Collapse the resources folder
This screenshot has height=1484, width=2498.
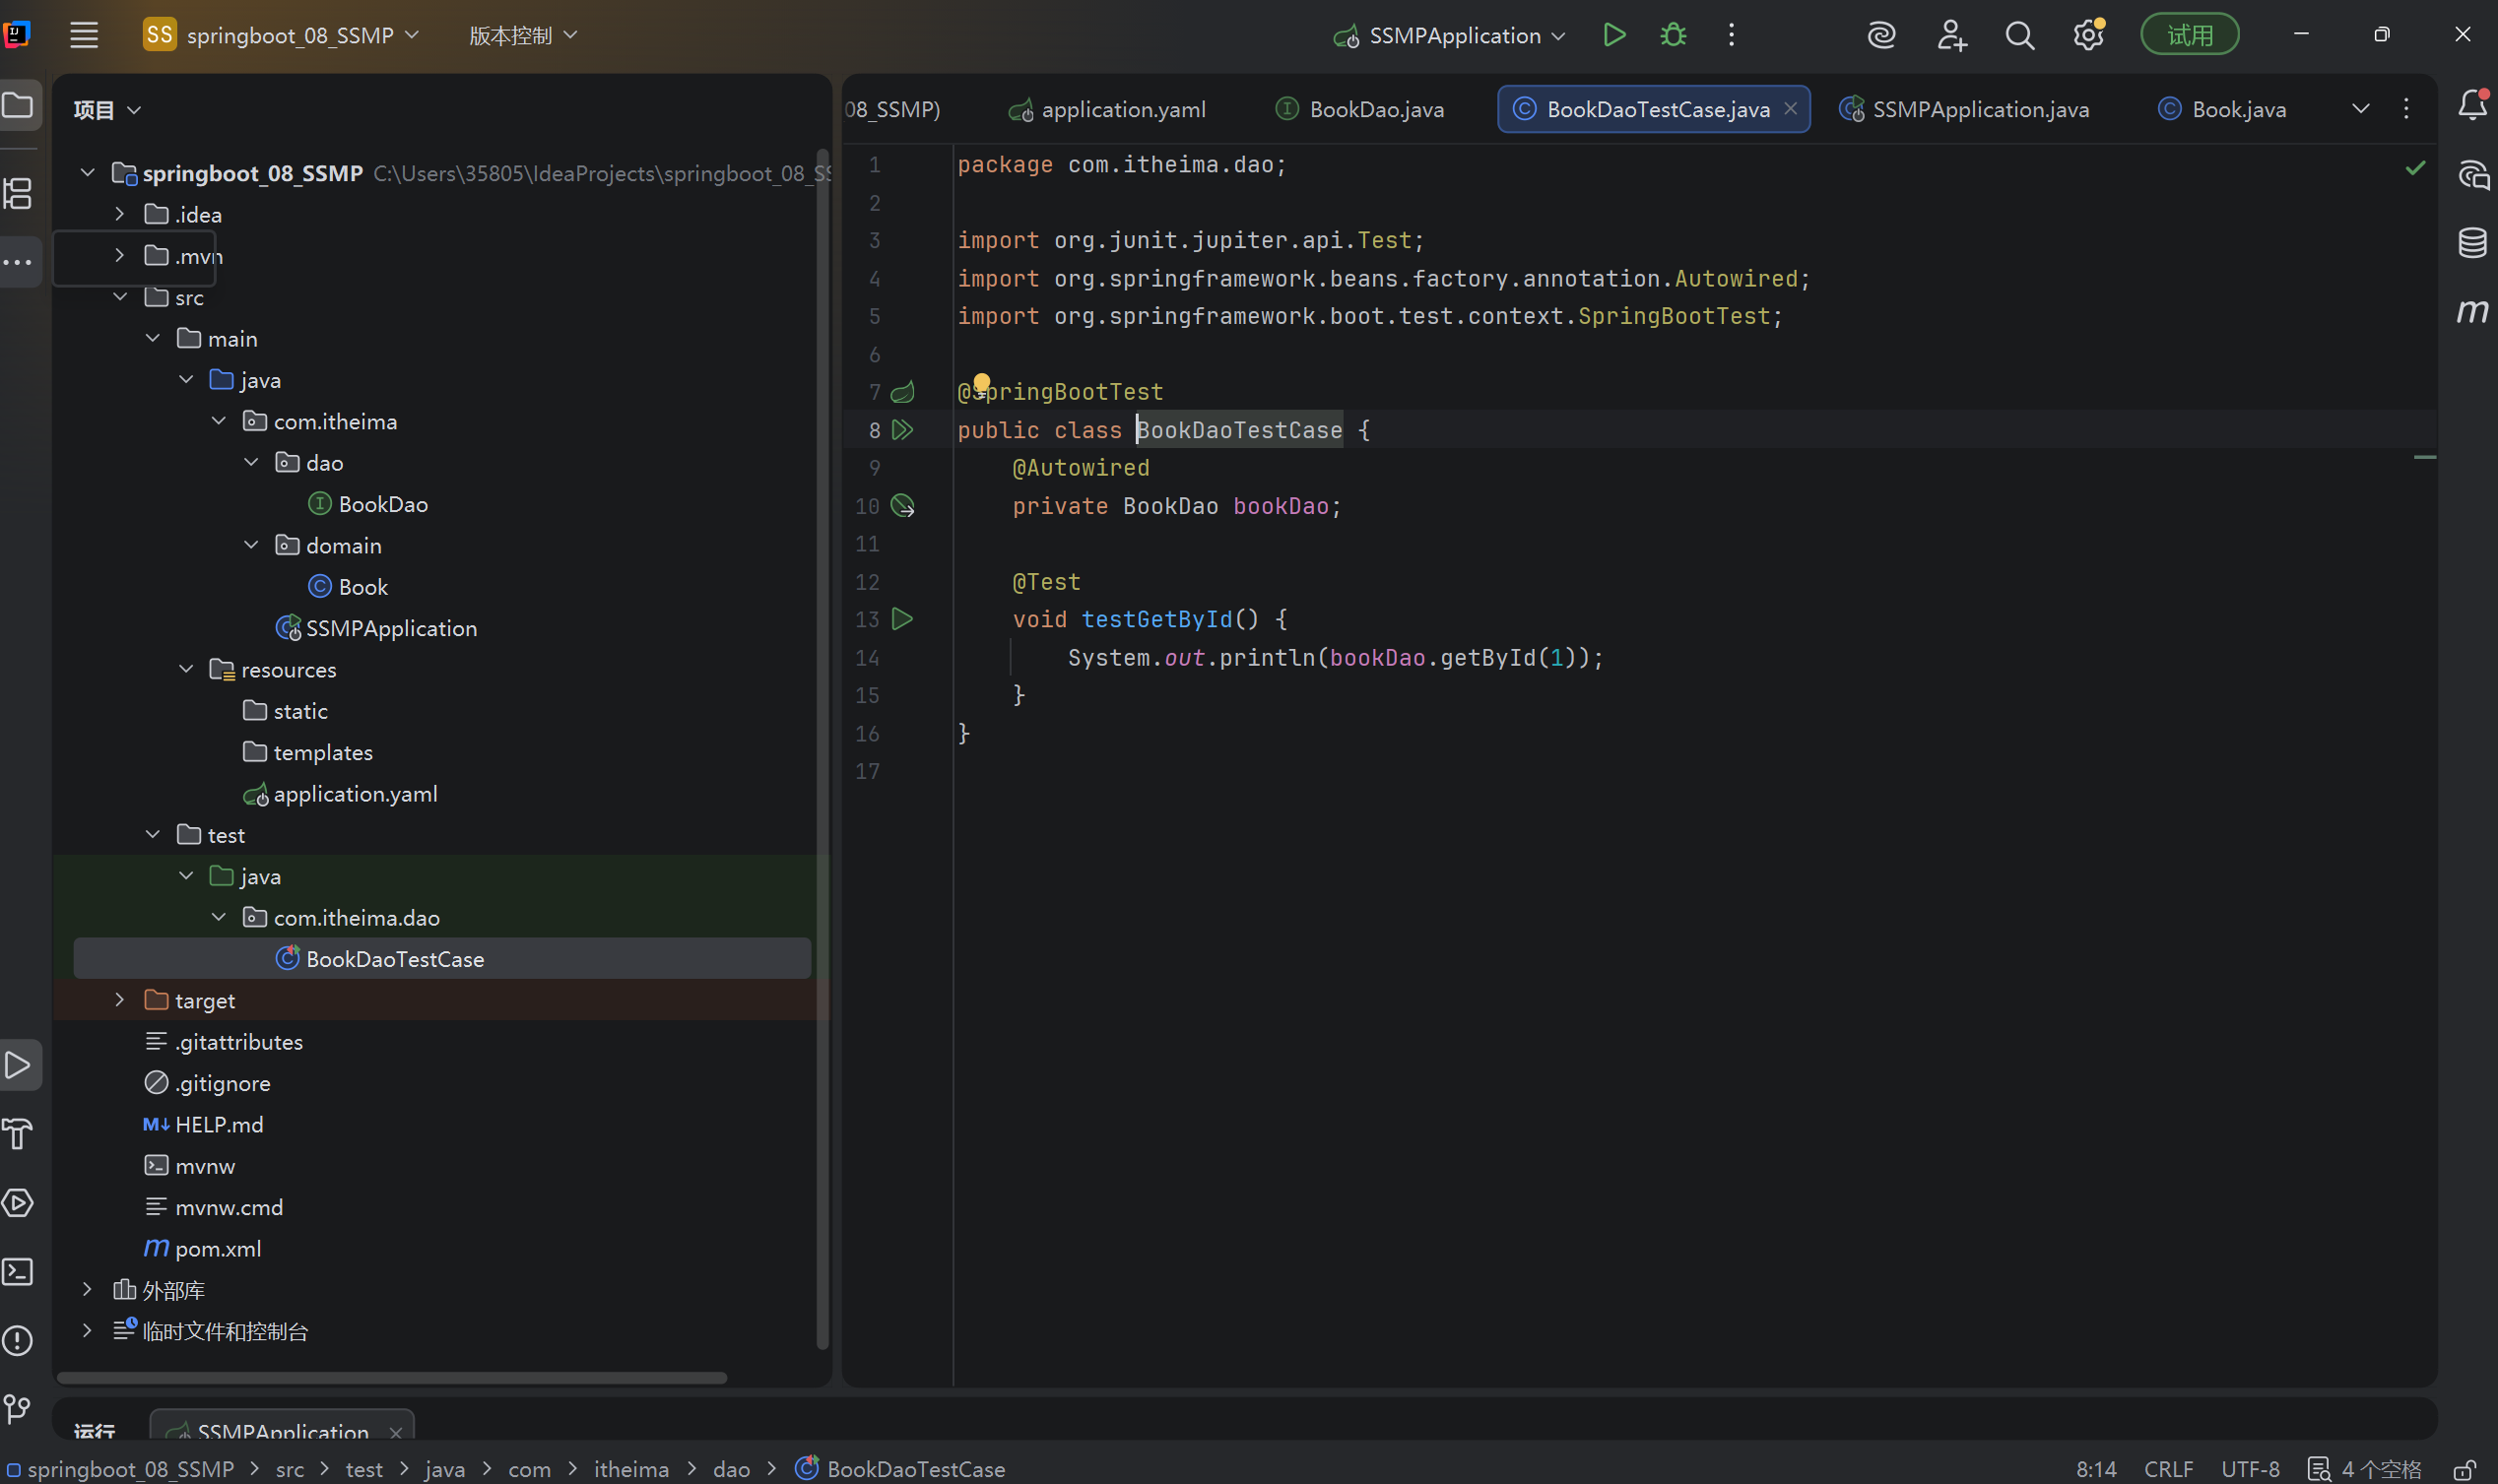coord(186,669)
